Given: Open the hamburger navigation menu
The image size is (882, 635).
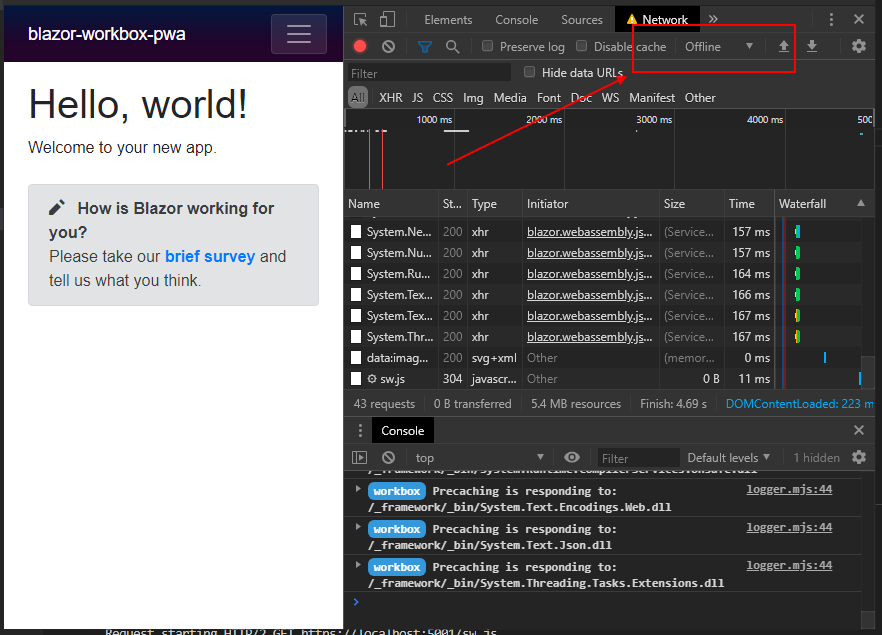Looking at the screenshot, I should [299, 34].
